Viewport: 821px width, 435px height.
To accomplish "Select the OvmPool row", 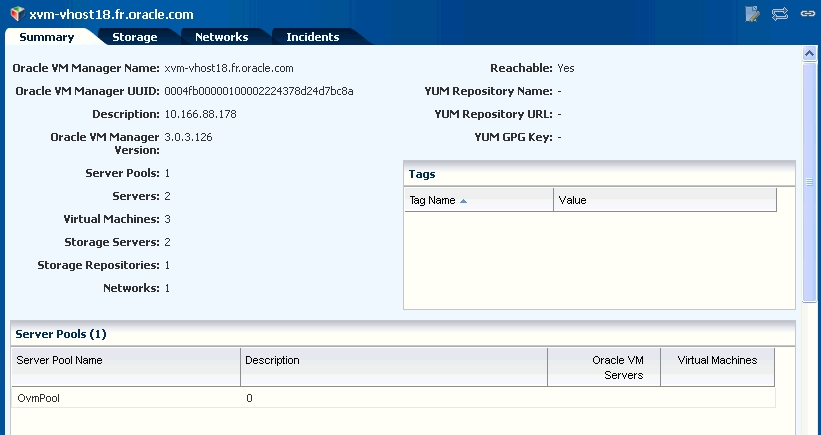I will click(393, 398).
